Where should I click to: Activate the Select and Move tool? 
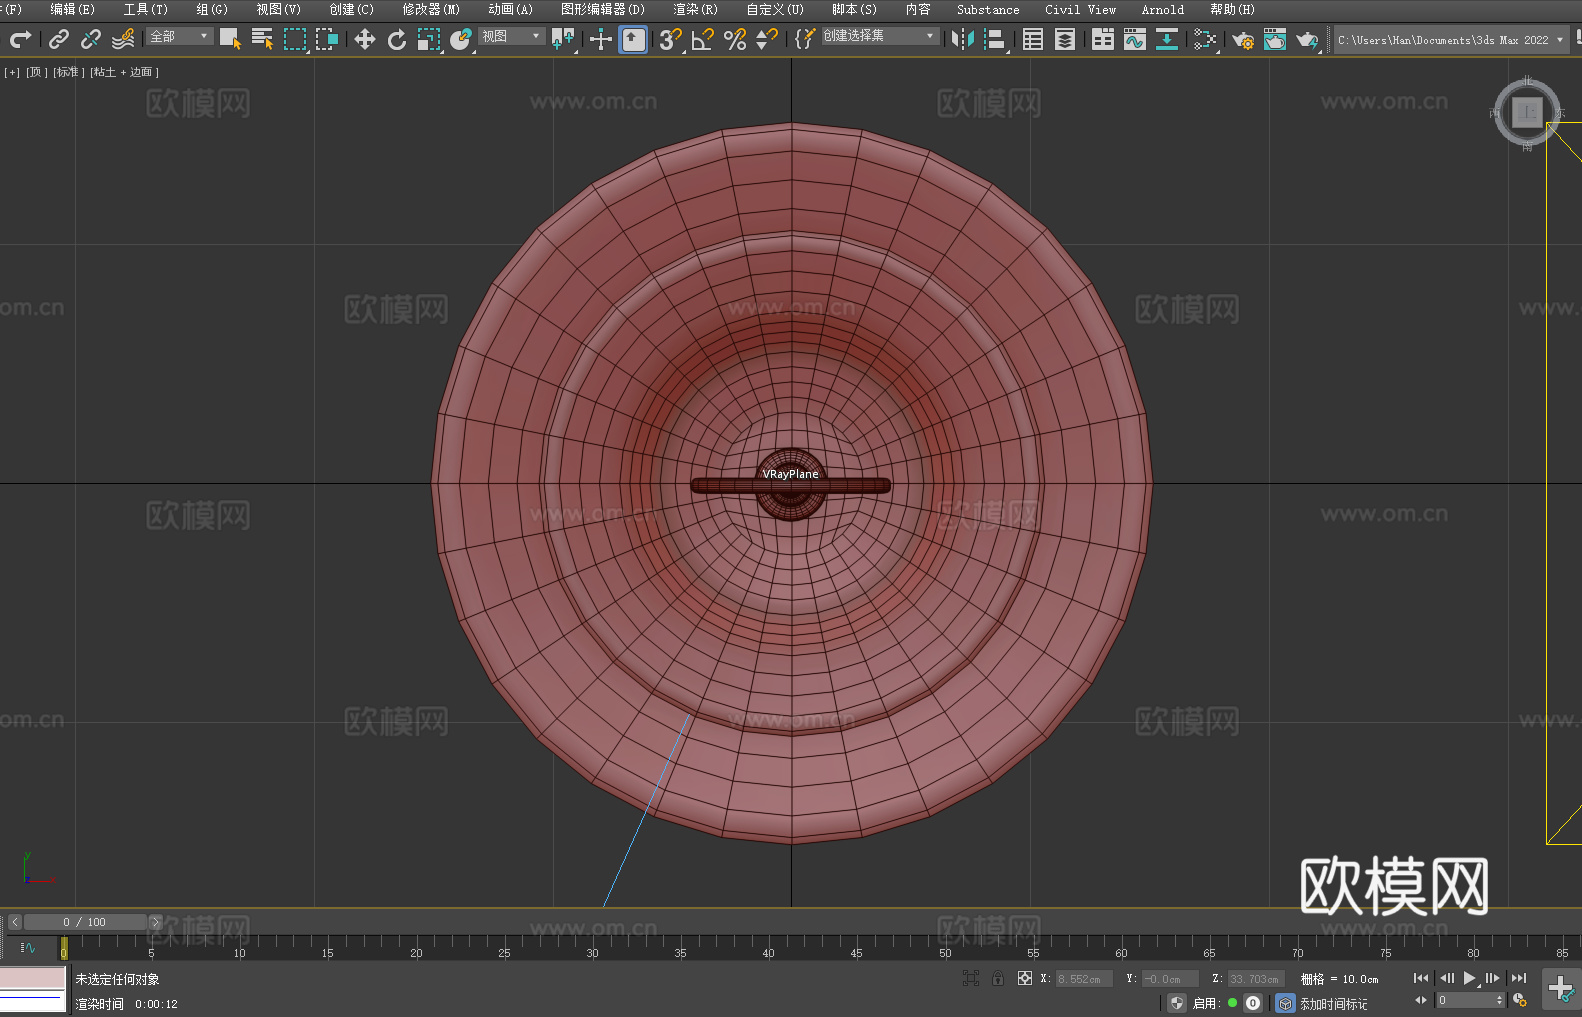click(x=365, y=39)
